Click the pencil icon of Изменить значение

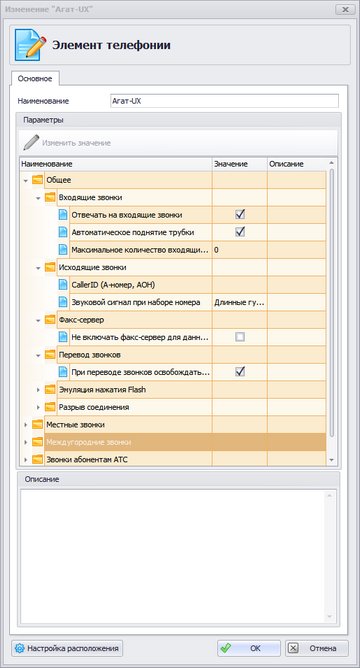pyautogui.click(x=31, y=143)
